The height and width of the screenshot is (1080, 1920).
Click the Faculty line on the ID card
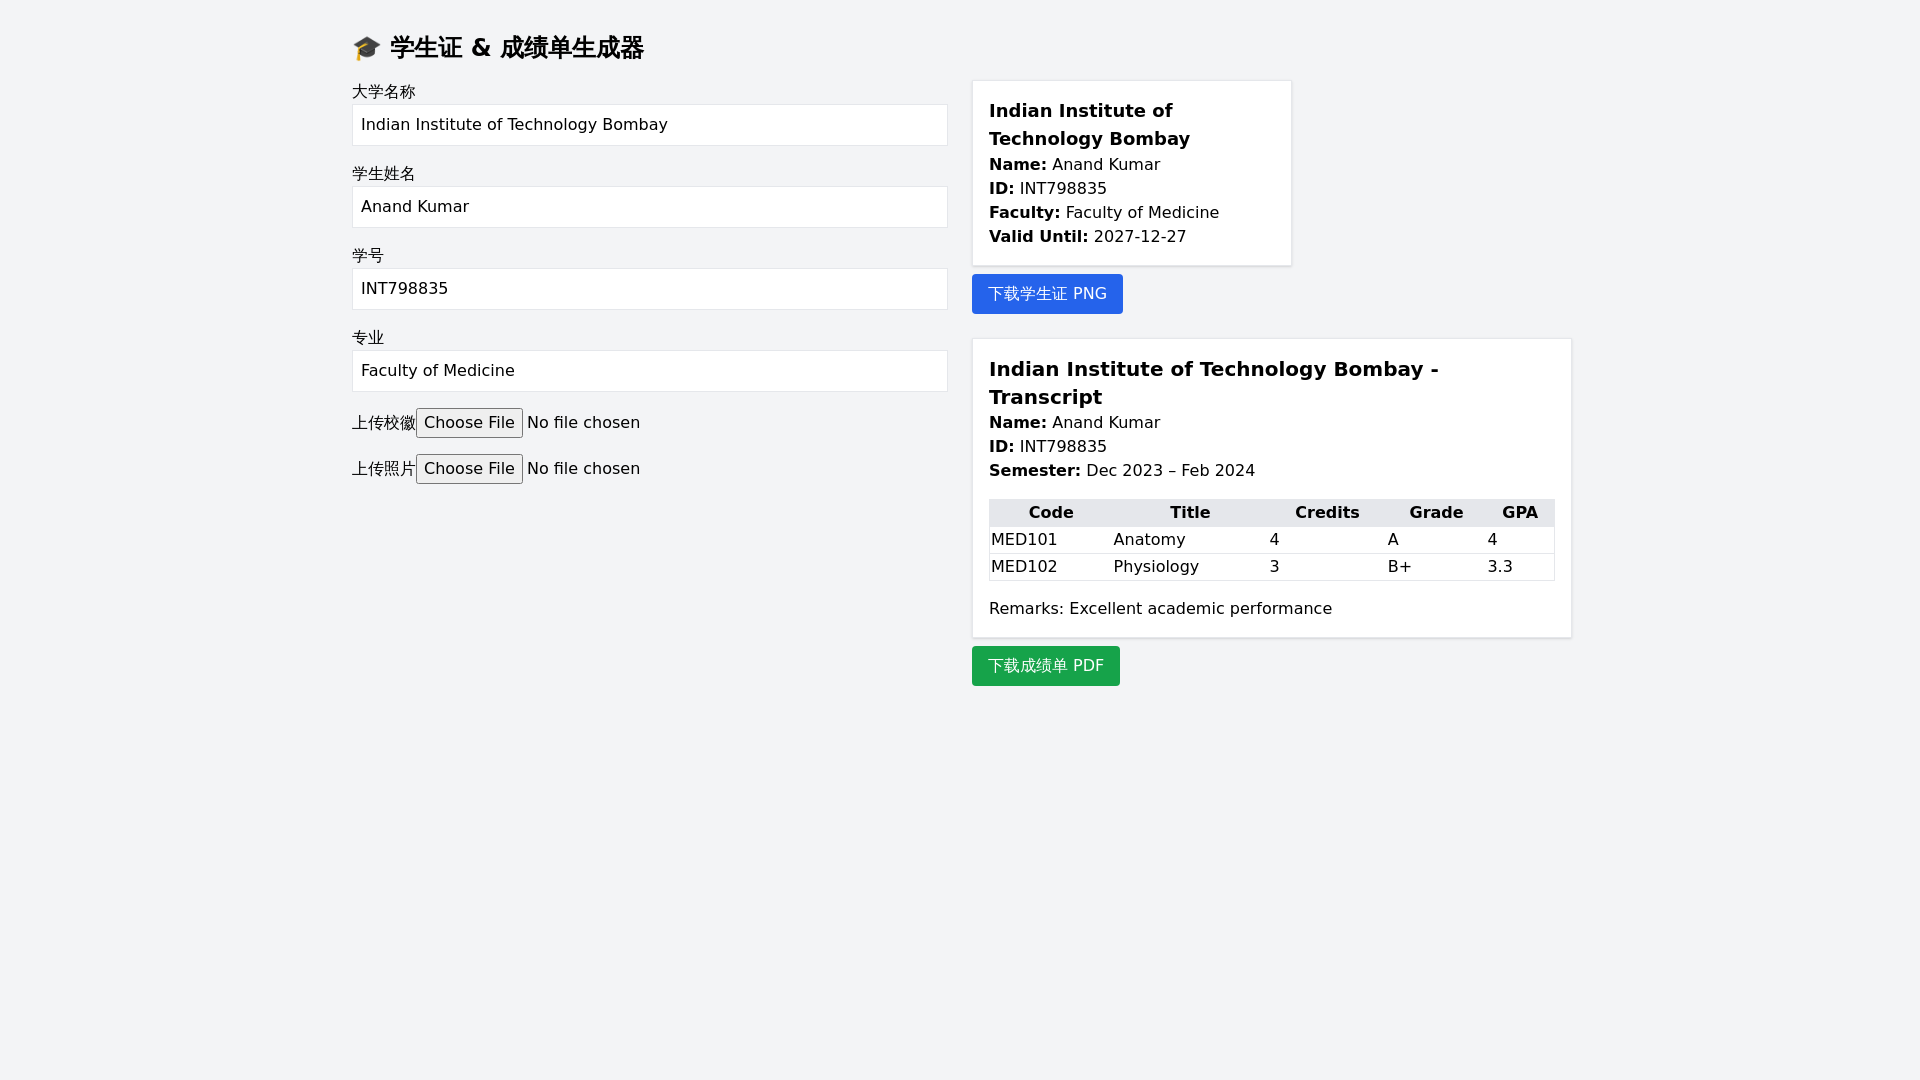point(1104,213)
